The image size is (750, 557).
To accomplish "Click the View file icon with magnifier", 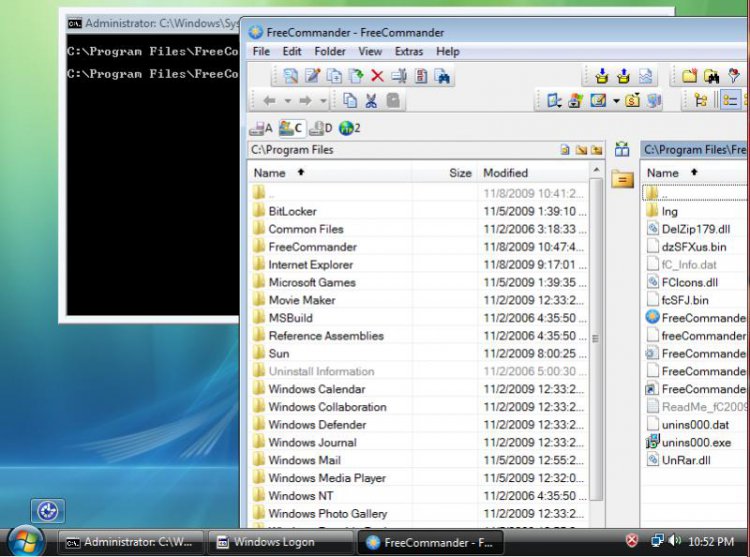I will click(290, 76).
